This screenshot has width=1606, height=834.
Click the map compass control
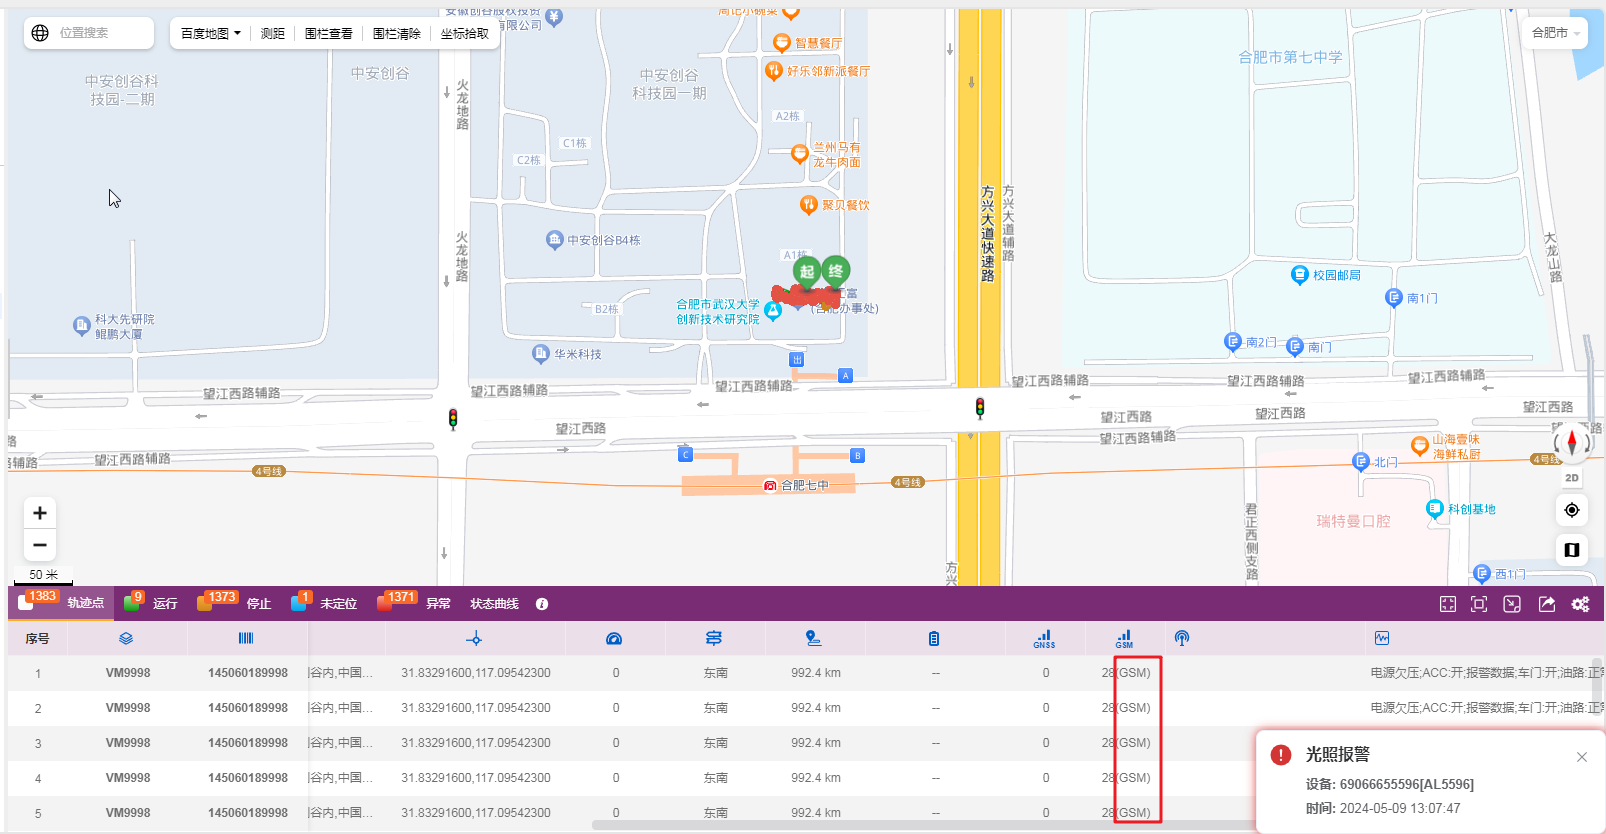1571,442
